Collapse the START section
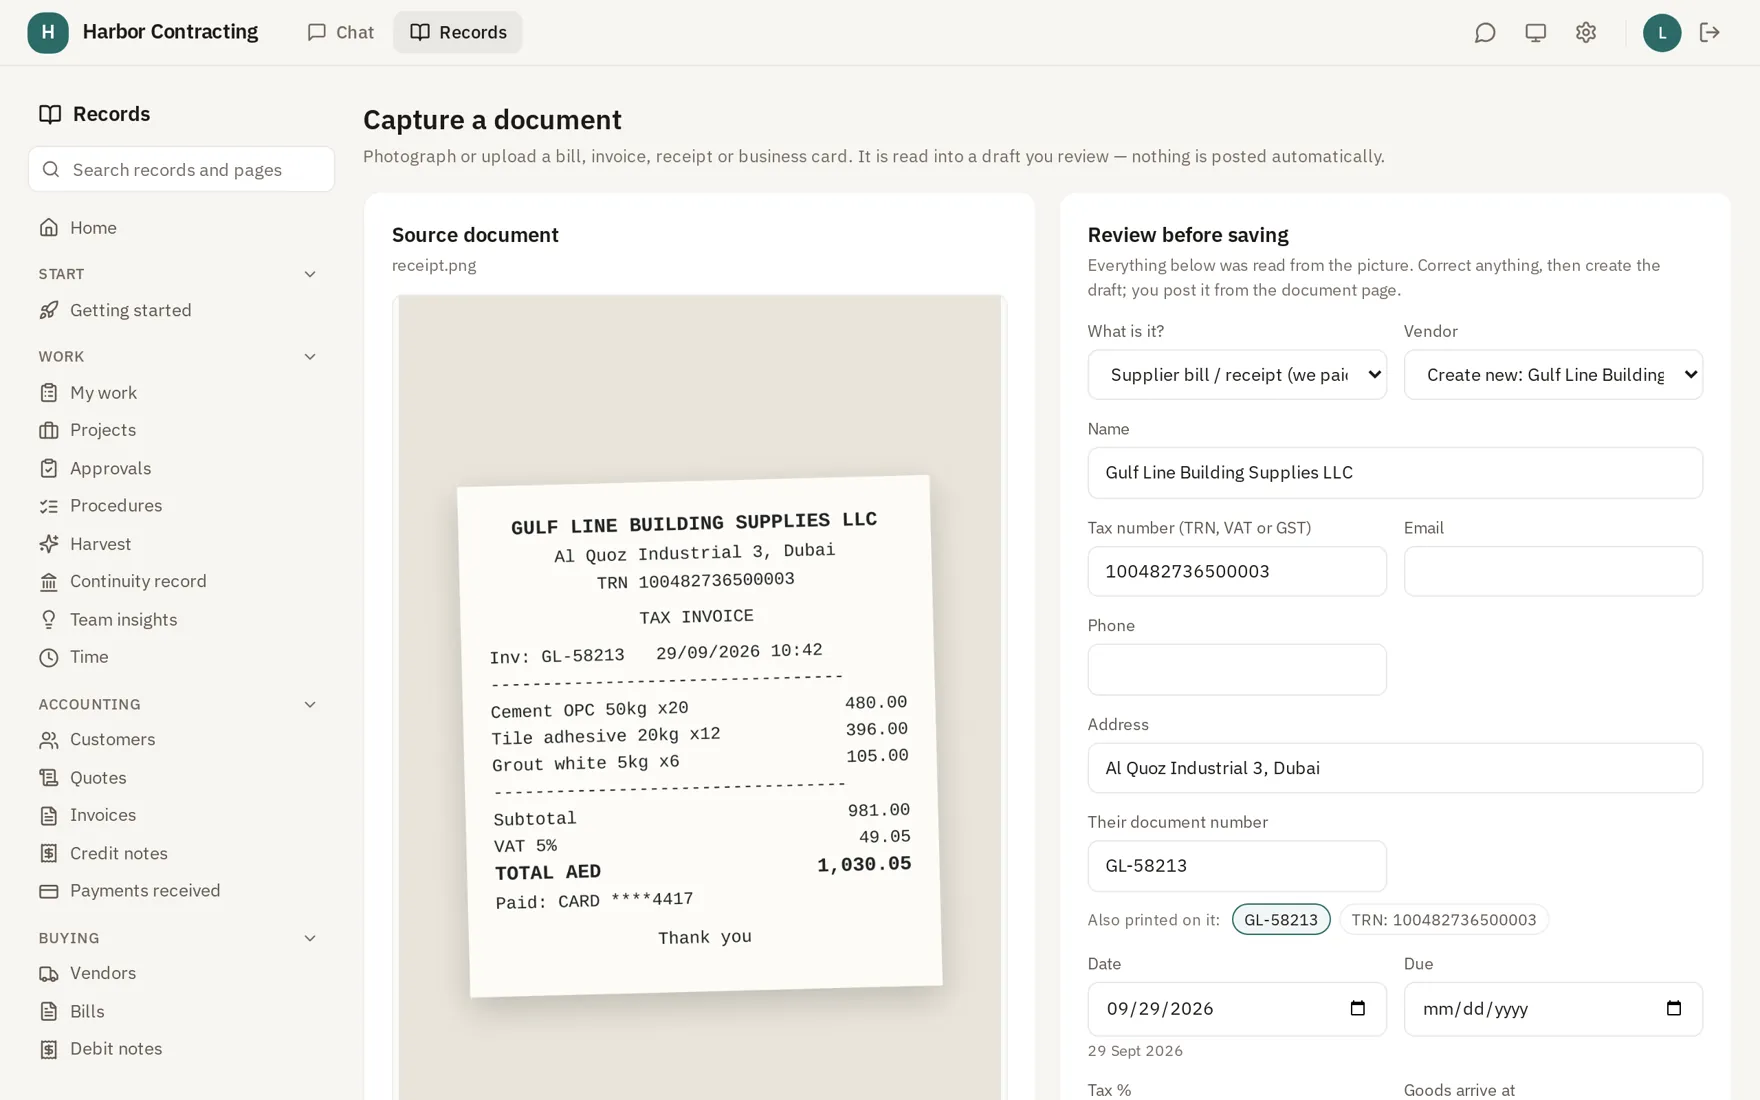 (310, 274)
